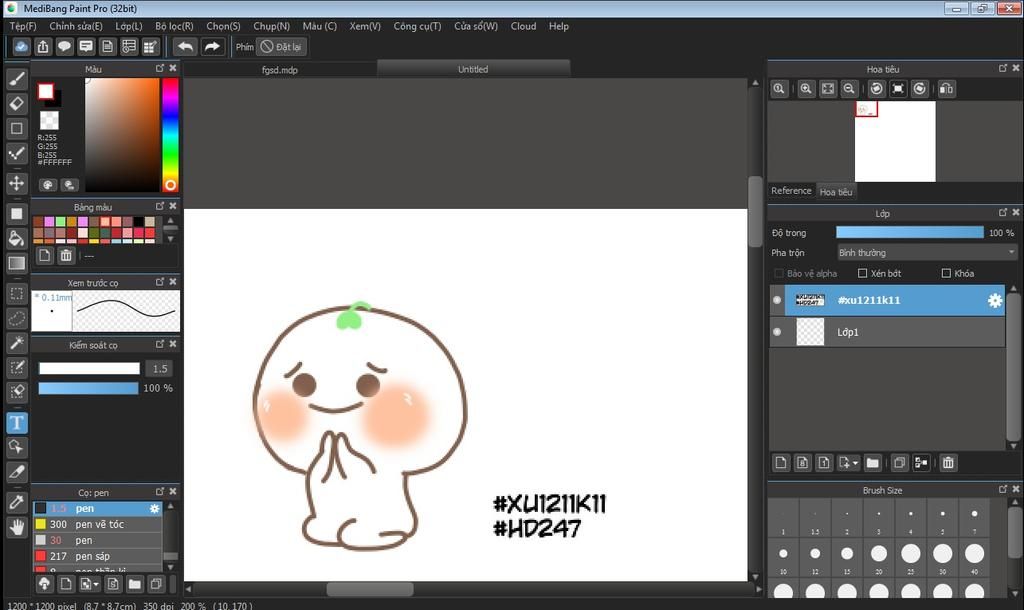Select the Magic Wand tool
Image resolution: width=1024 pixels, height=610 pixels.
[x=16, y=342]
